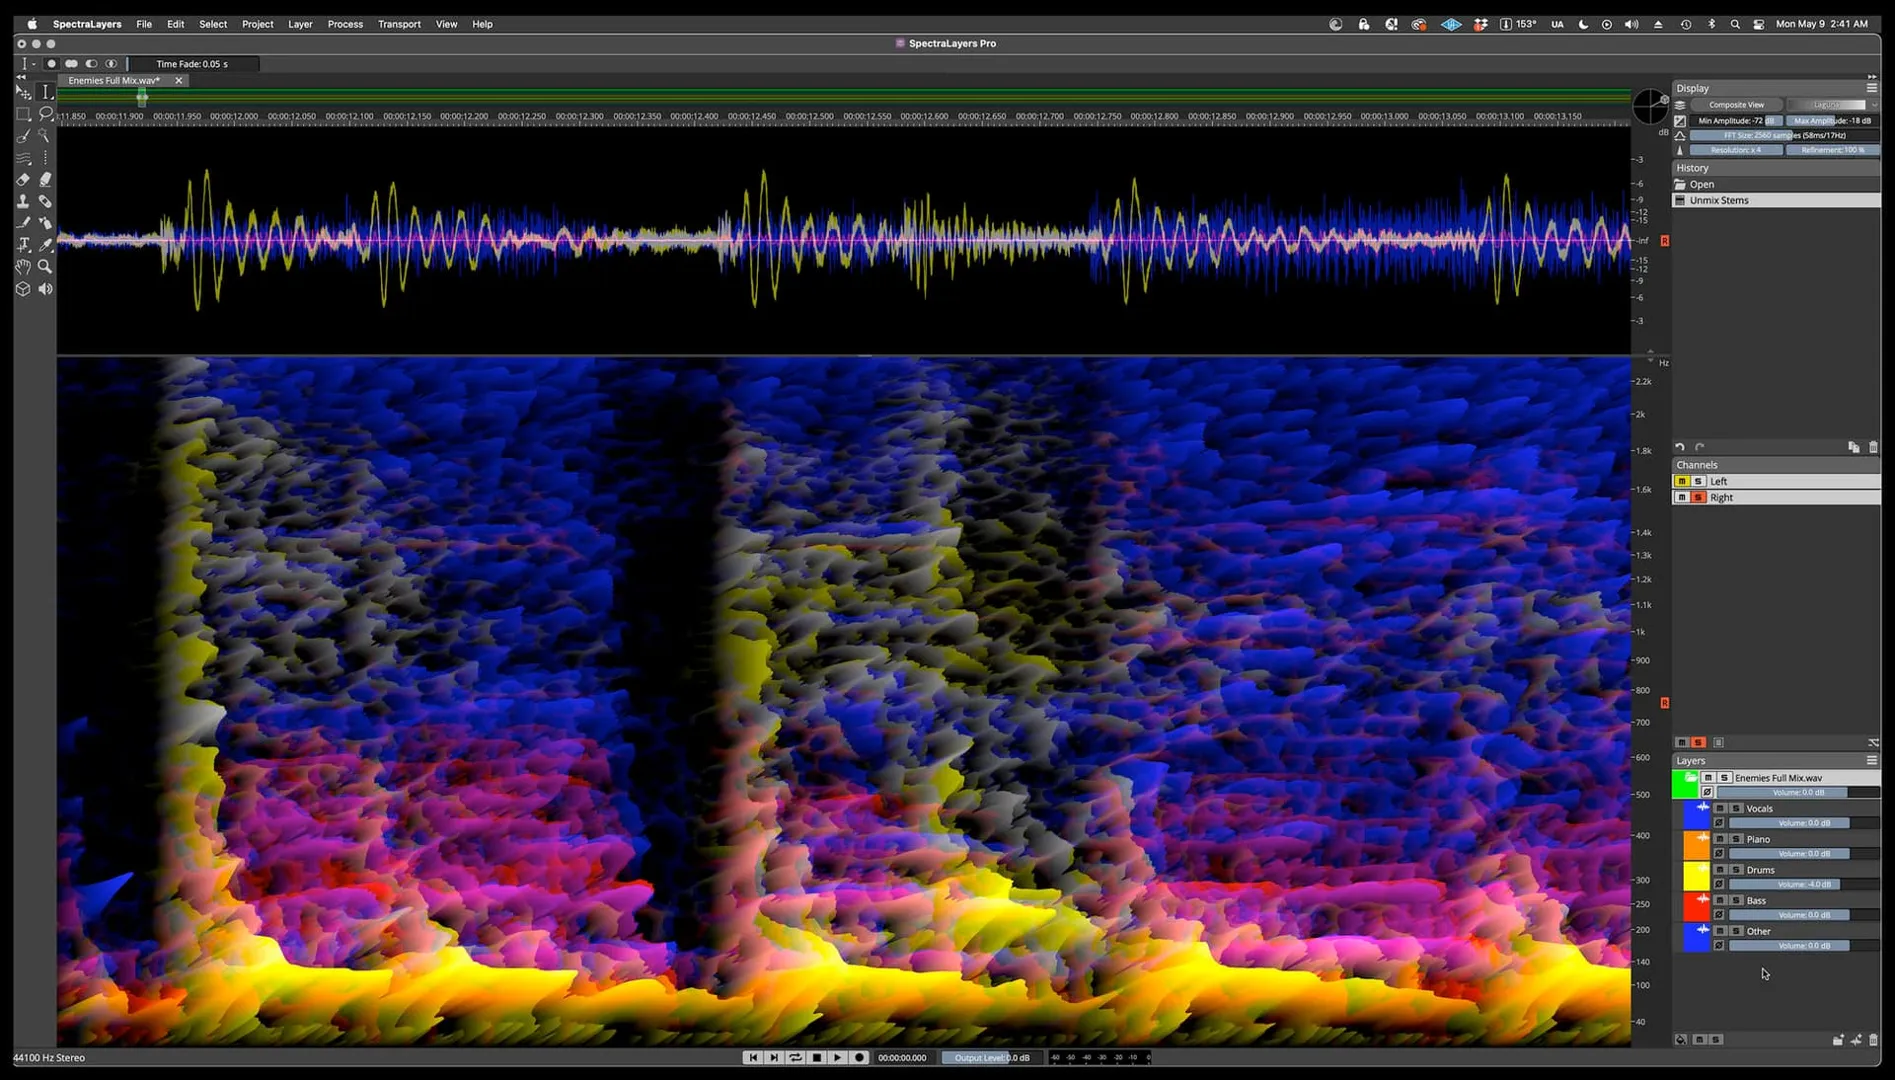Enable the Add selection mode button
1895x1080 pixels.
[71, 63]
